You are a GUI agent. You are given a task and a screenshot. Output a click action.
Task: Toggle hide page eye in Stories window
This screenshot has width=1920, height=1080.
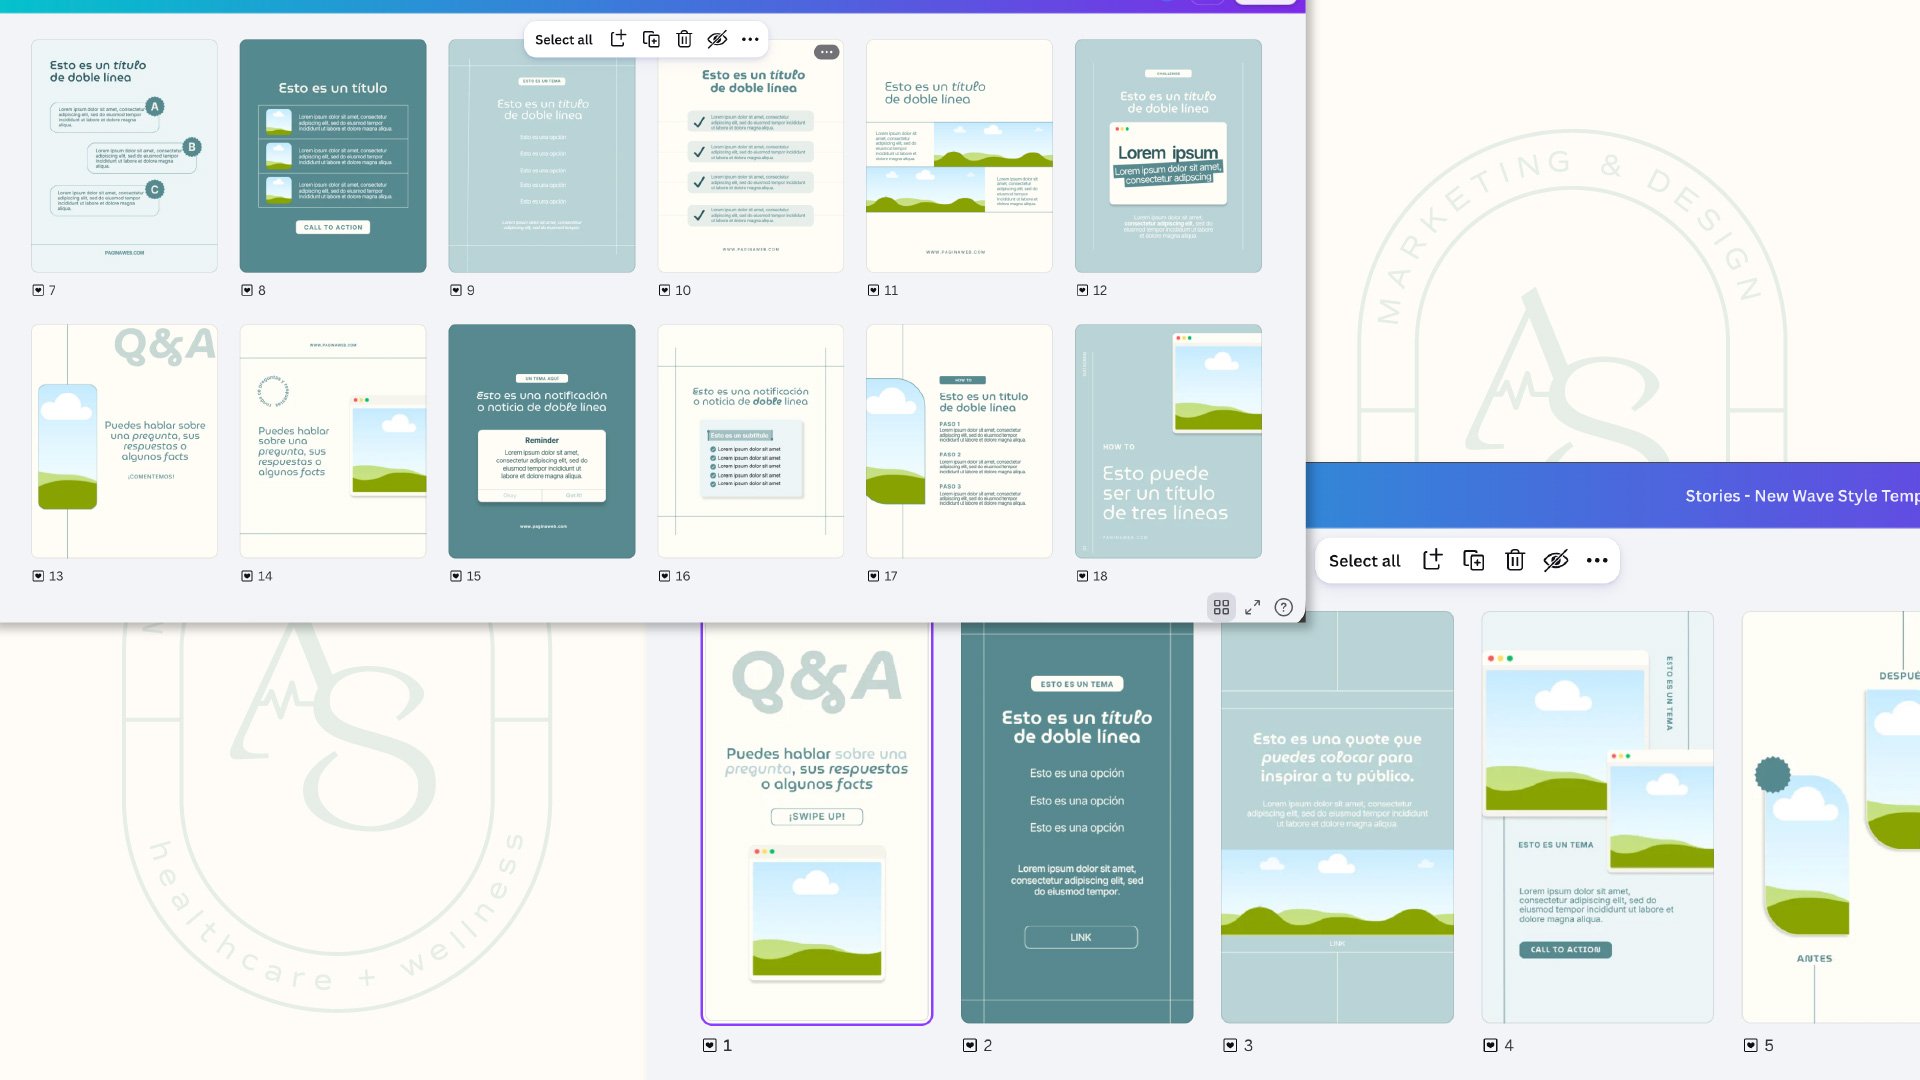(1556, 560)
